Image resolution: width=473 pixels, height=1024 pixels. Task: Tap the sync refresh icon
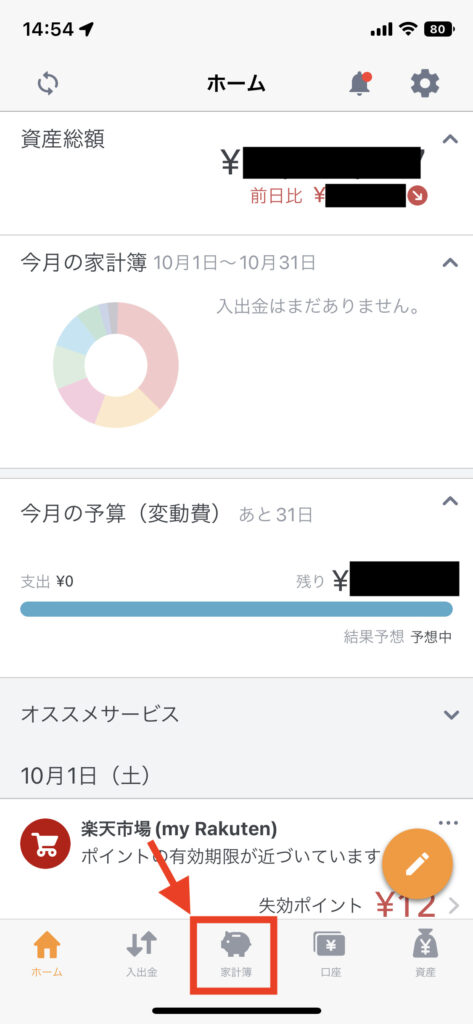48,84
